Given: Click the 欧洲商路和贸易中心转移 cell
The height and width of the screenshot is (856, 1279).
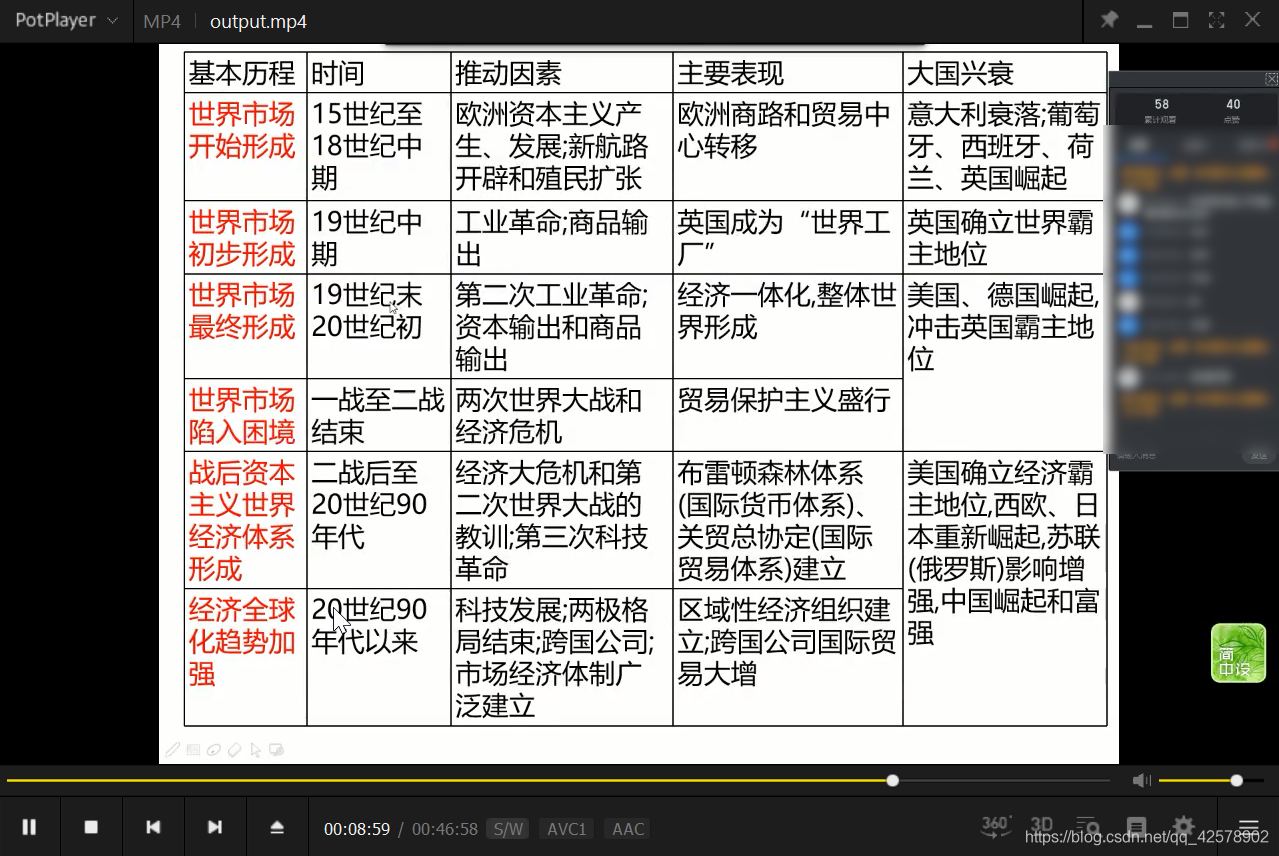Looking at the screenshot, I should (788, 146).
